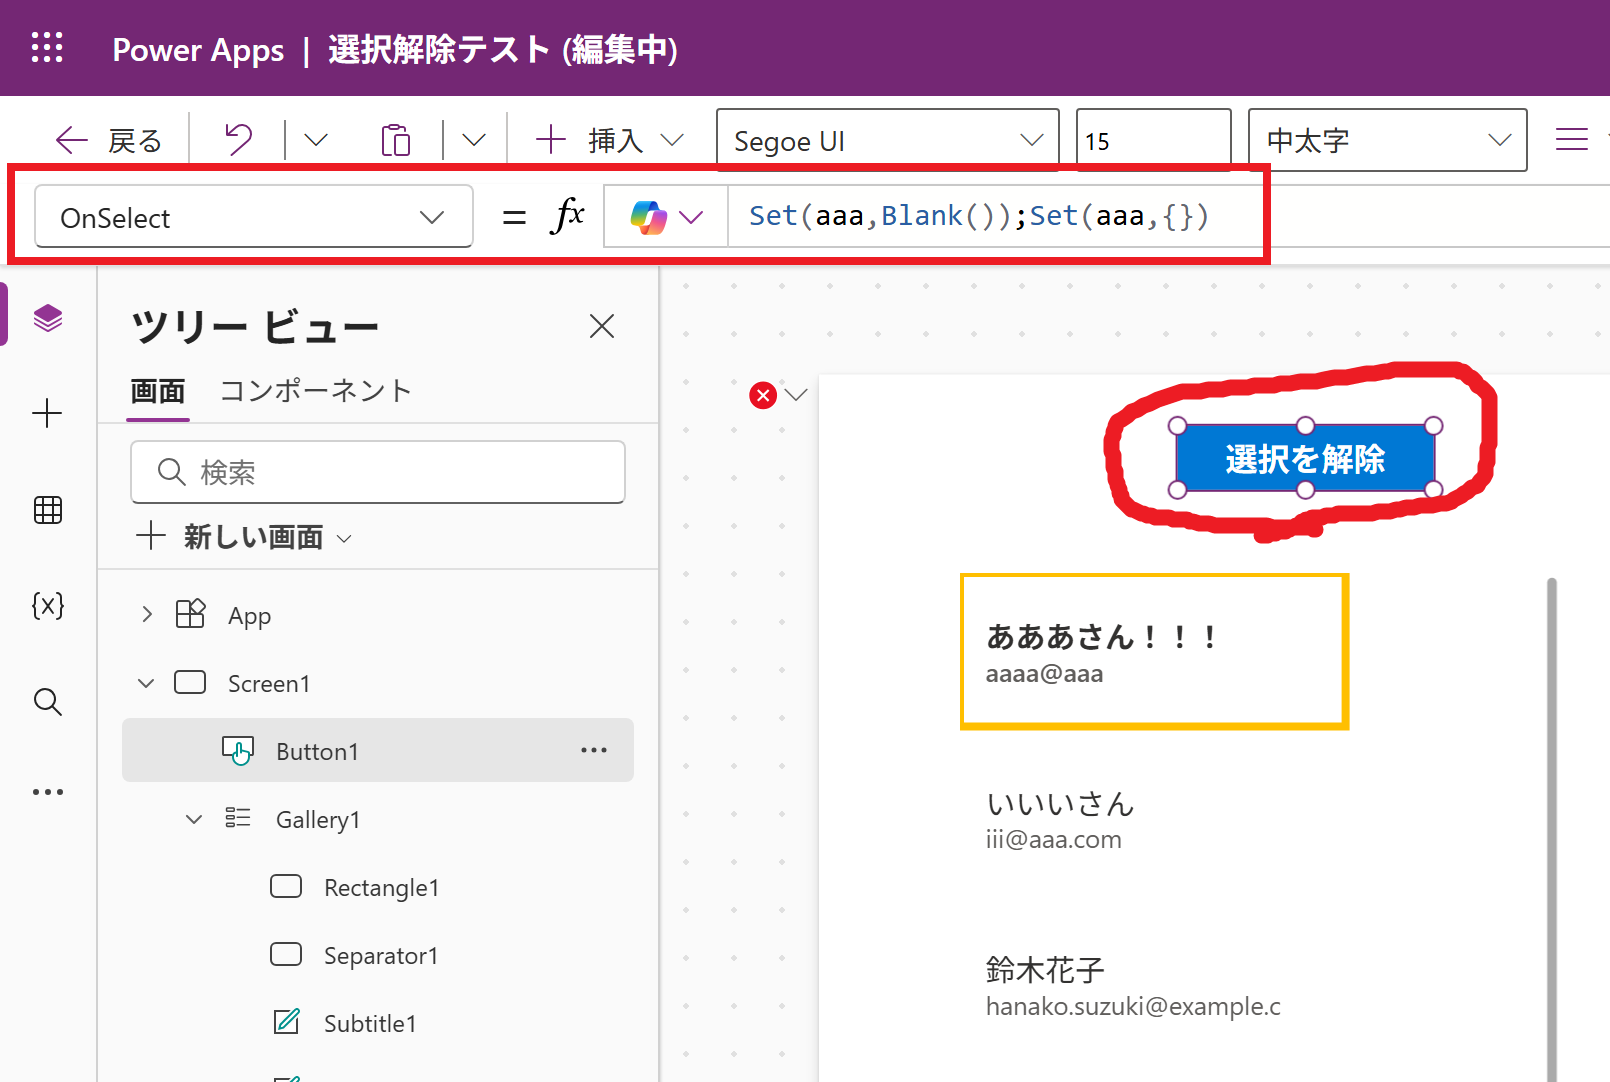Open the Data table icon in sidebar
Screen dimensions: 1610x1082
click(48, 510)
